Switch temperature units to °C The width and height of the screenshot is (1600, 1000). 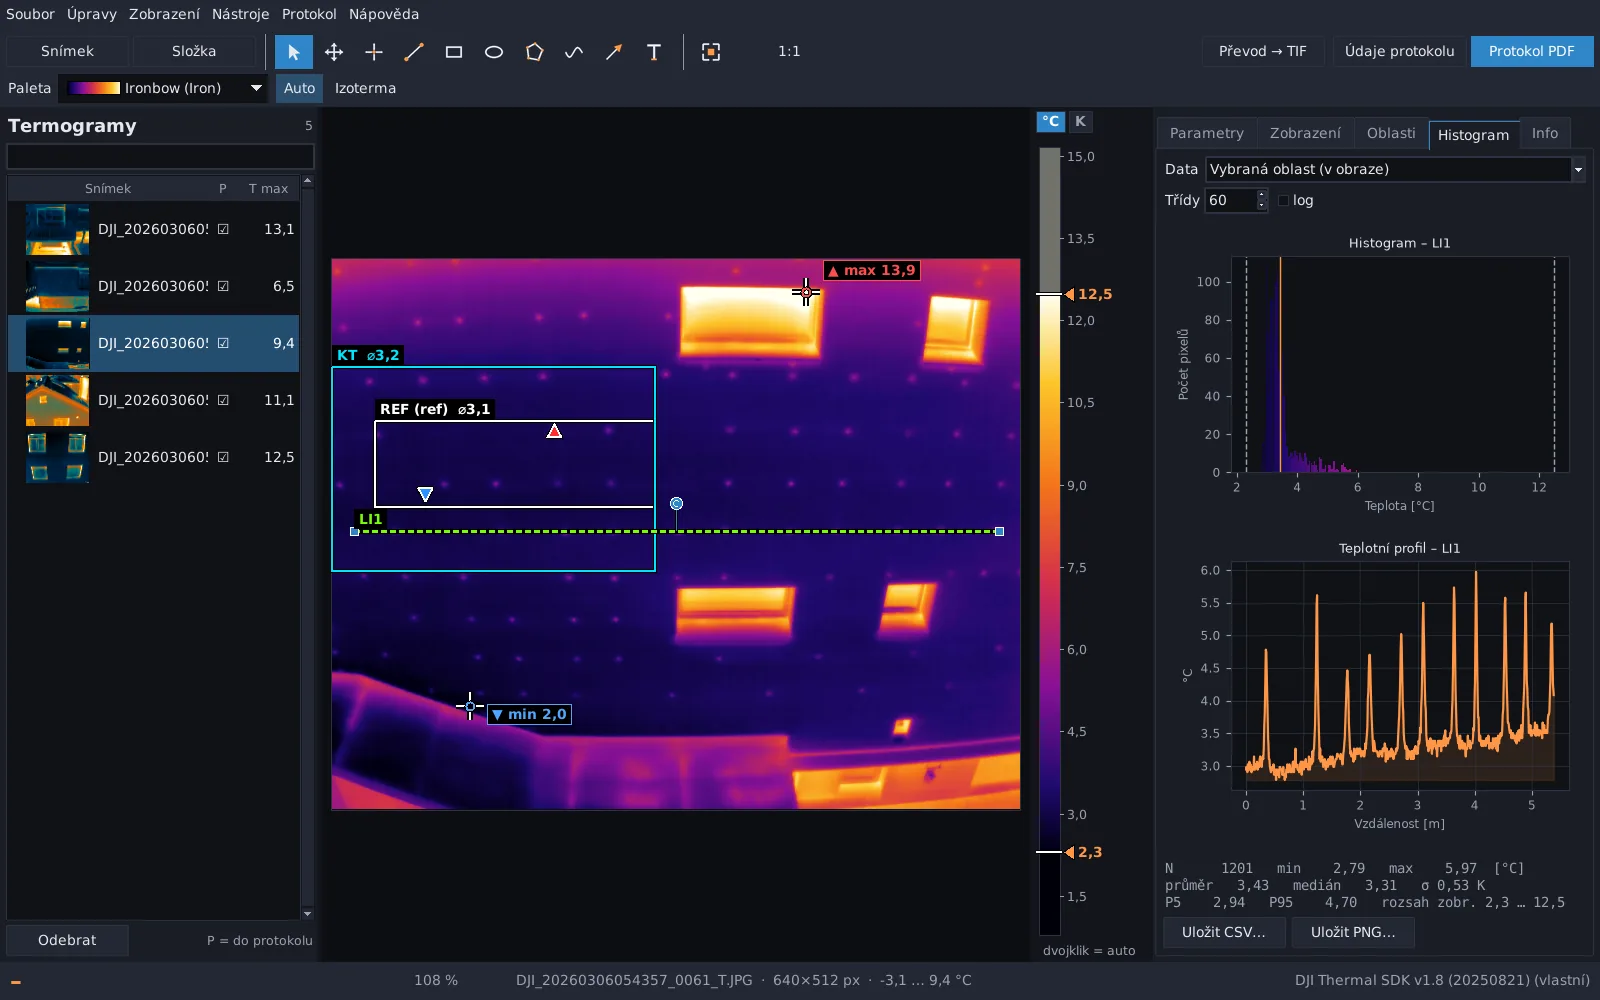[1050, 121]
